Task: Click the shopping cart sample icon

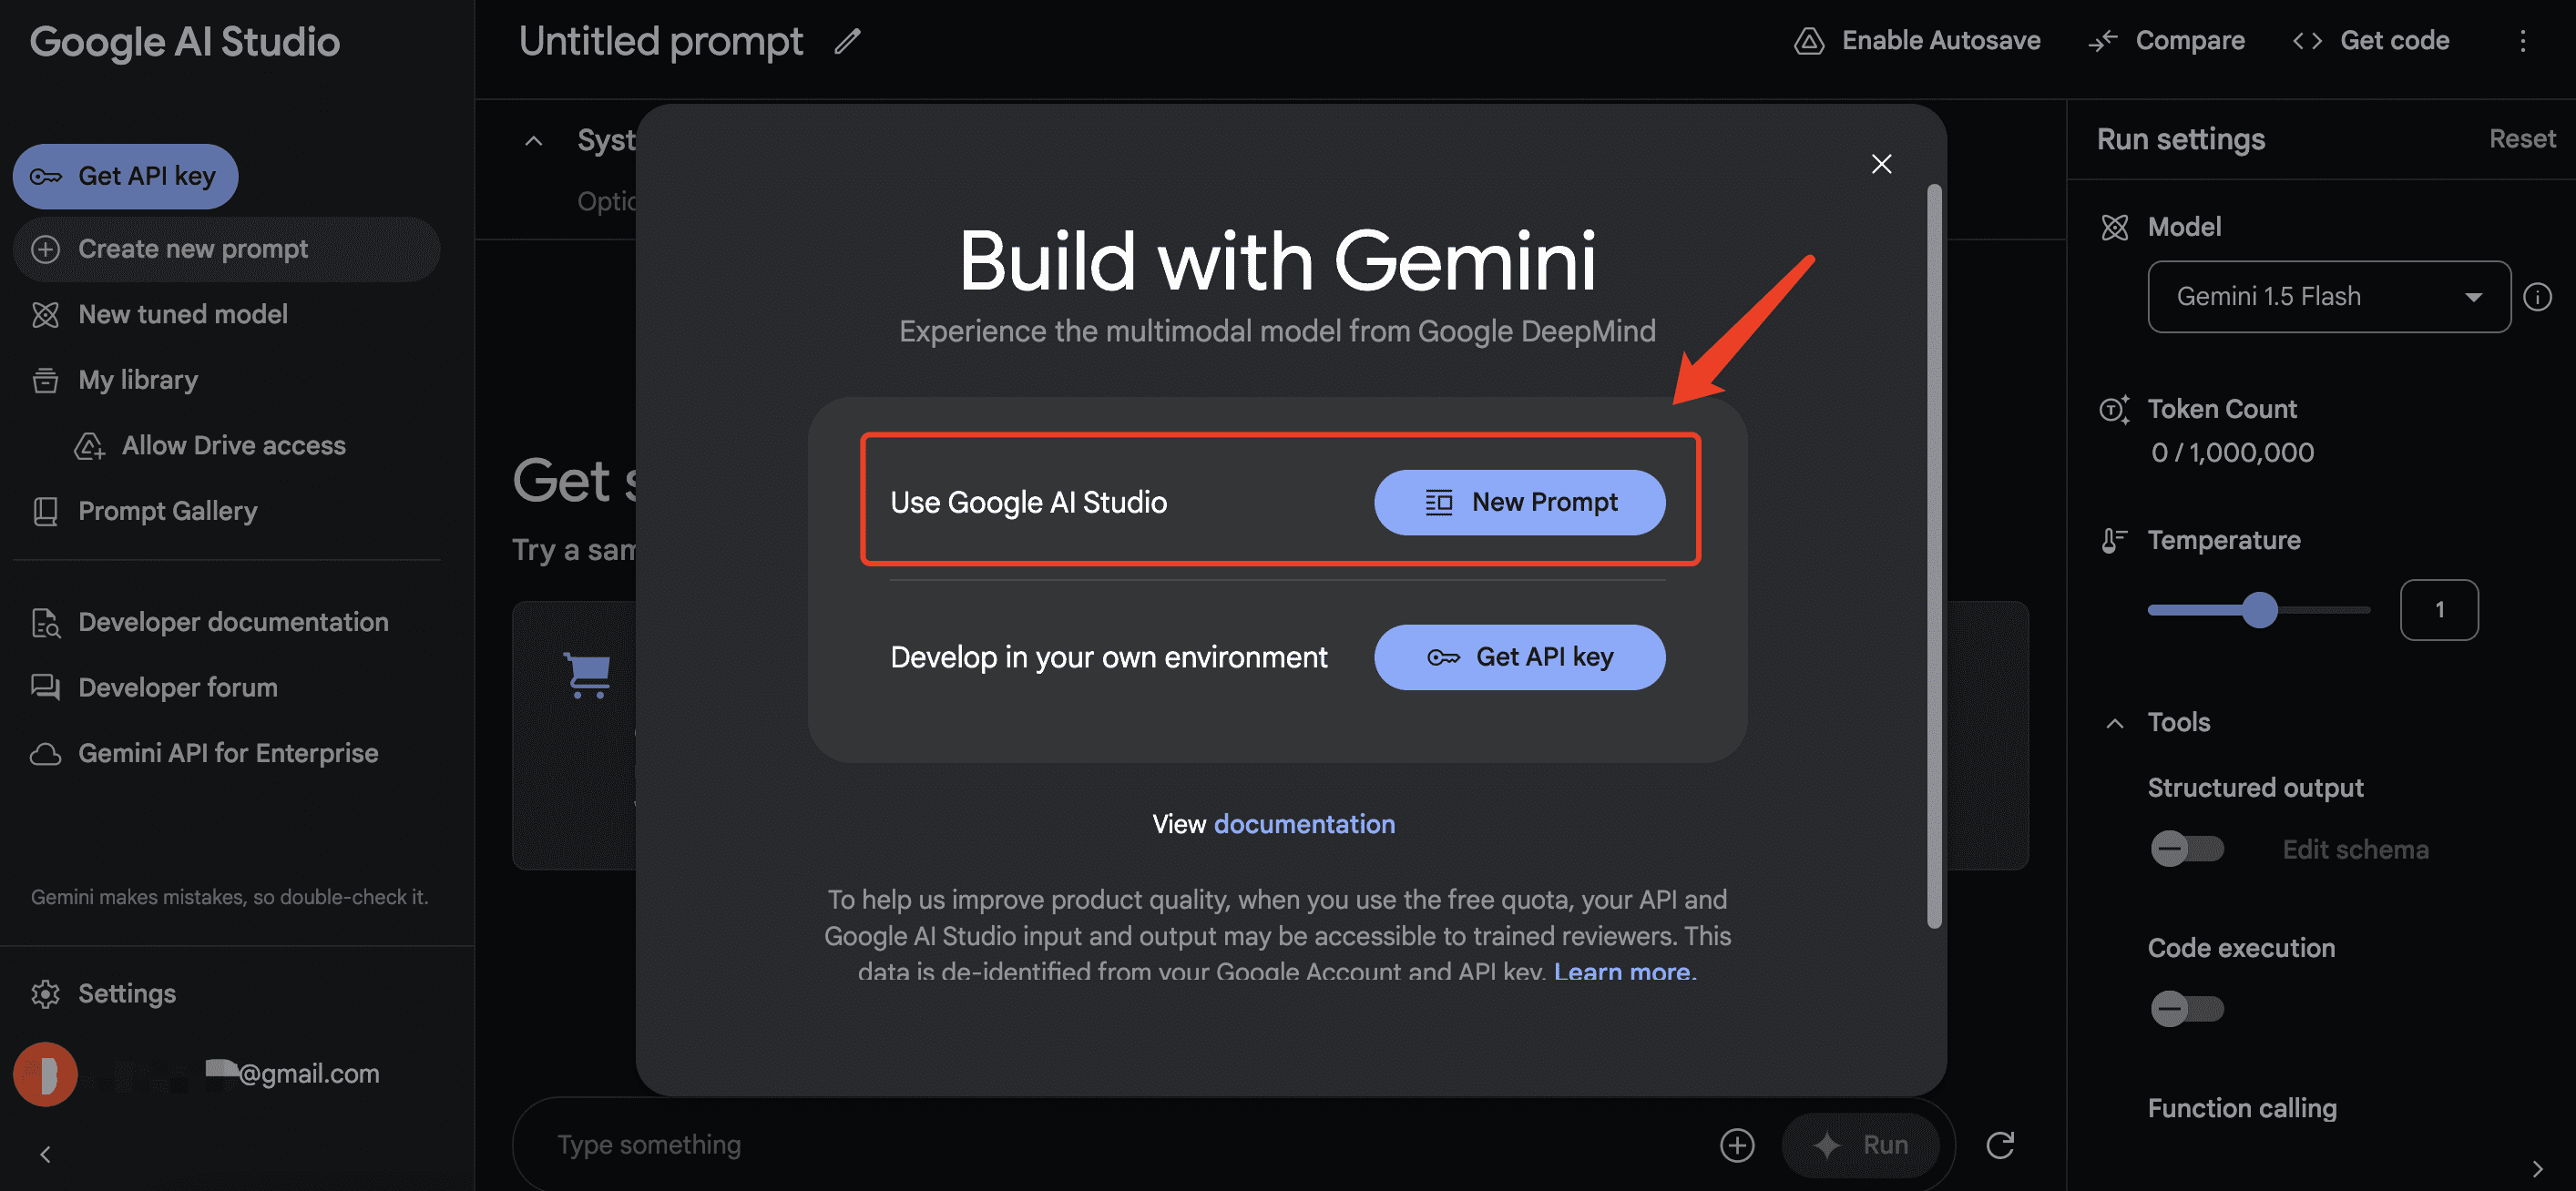Action: [588, 675]
